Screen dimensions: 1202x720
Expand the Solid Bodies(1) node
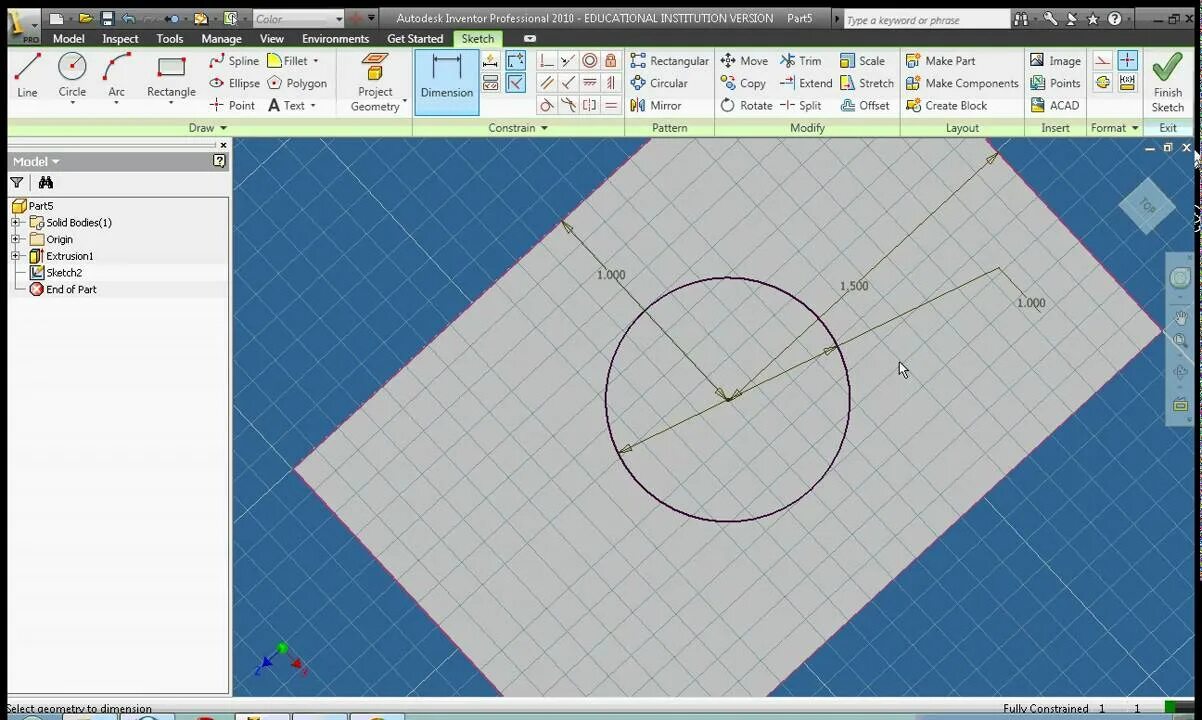16,222
